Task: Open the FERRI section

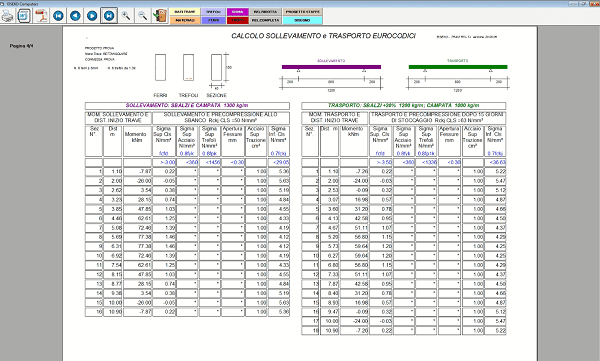Action: (213, 20)
